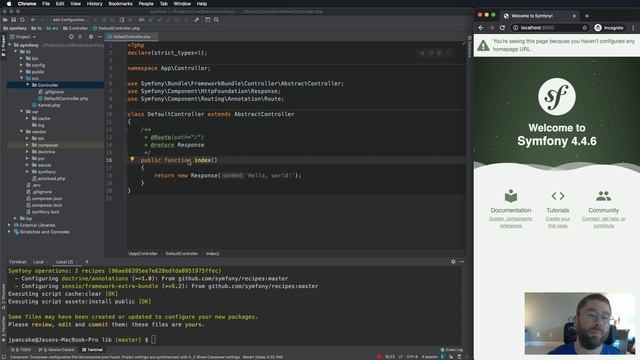
Task: Hide the terminal panel with minus icon
Action: coord(462,262)
